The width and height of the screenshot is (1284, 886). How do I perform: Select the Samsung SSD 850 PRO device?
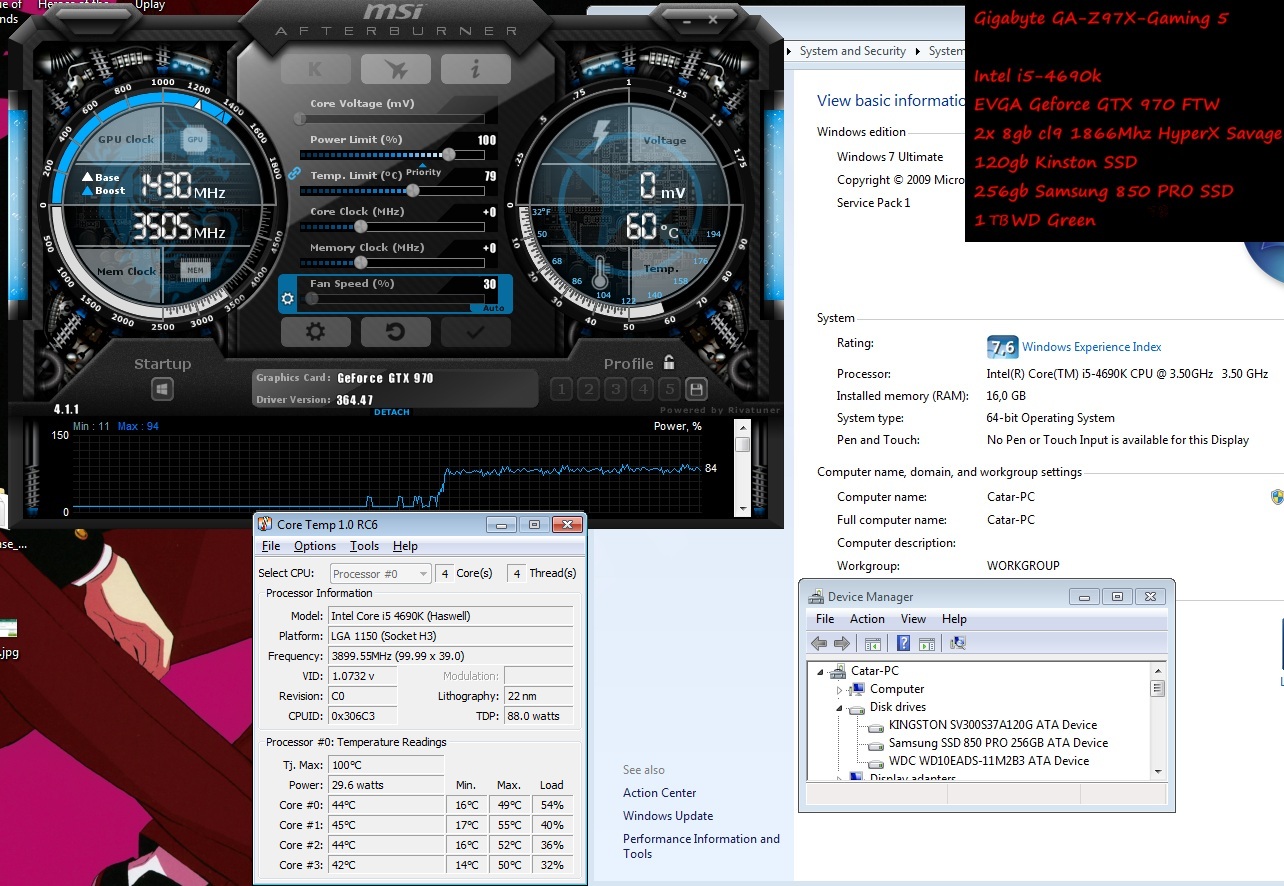997,743
